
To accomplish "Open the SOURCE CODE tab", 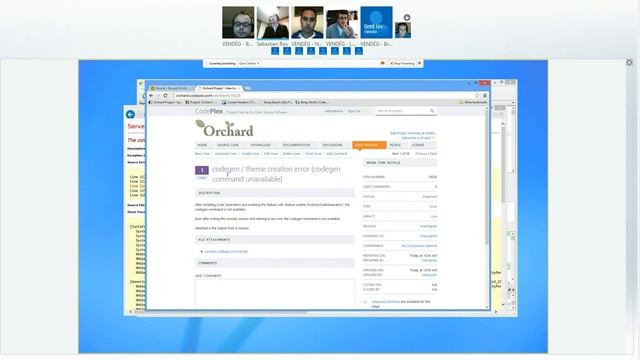I will (228, 145).
